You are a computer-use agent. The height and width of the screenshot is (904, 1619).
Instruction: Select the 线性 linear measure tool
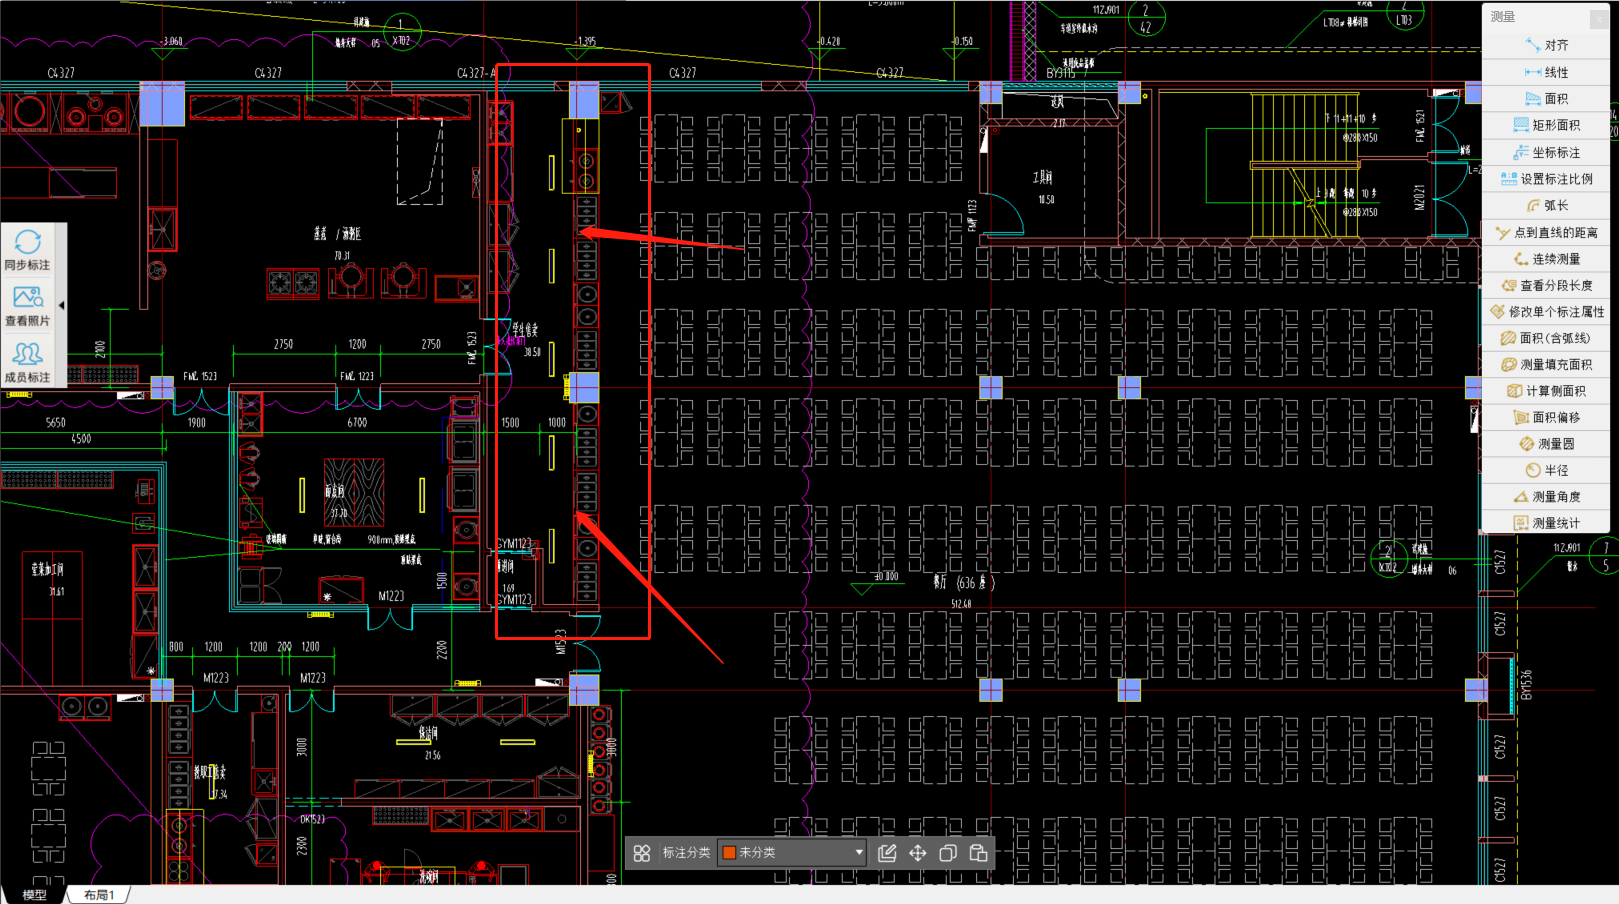[x=1545, y=72]
